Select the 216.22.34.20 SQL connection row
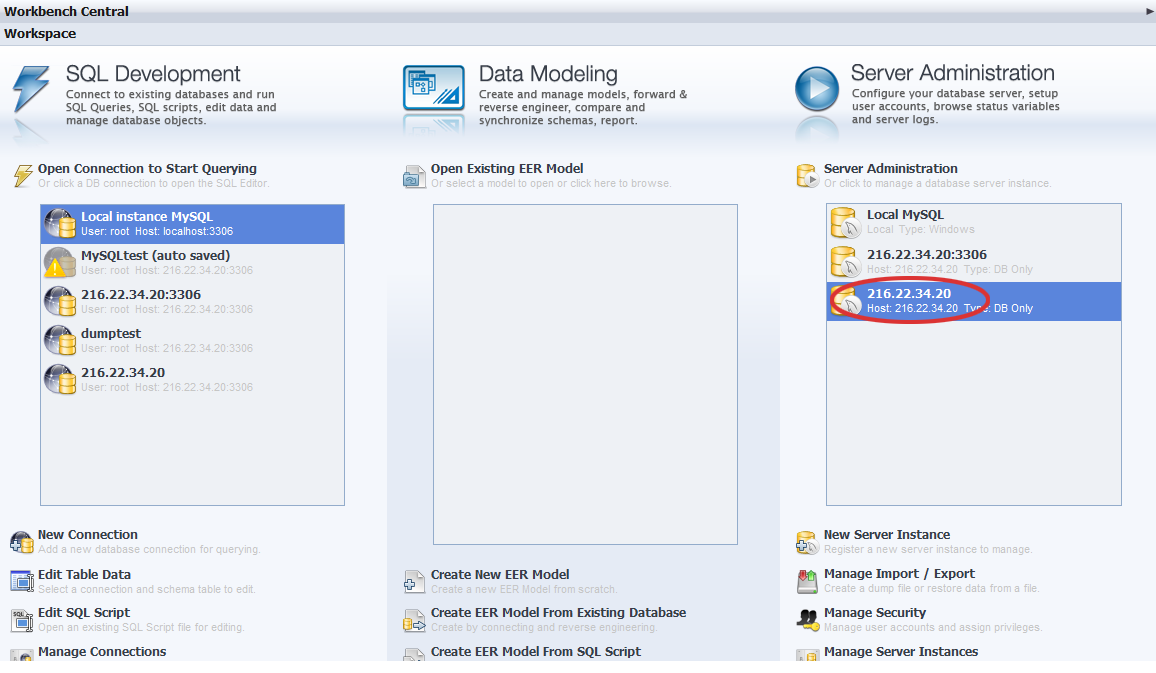This screenshot has width=1156, height=673. pos(192,380)
